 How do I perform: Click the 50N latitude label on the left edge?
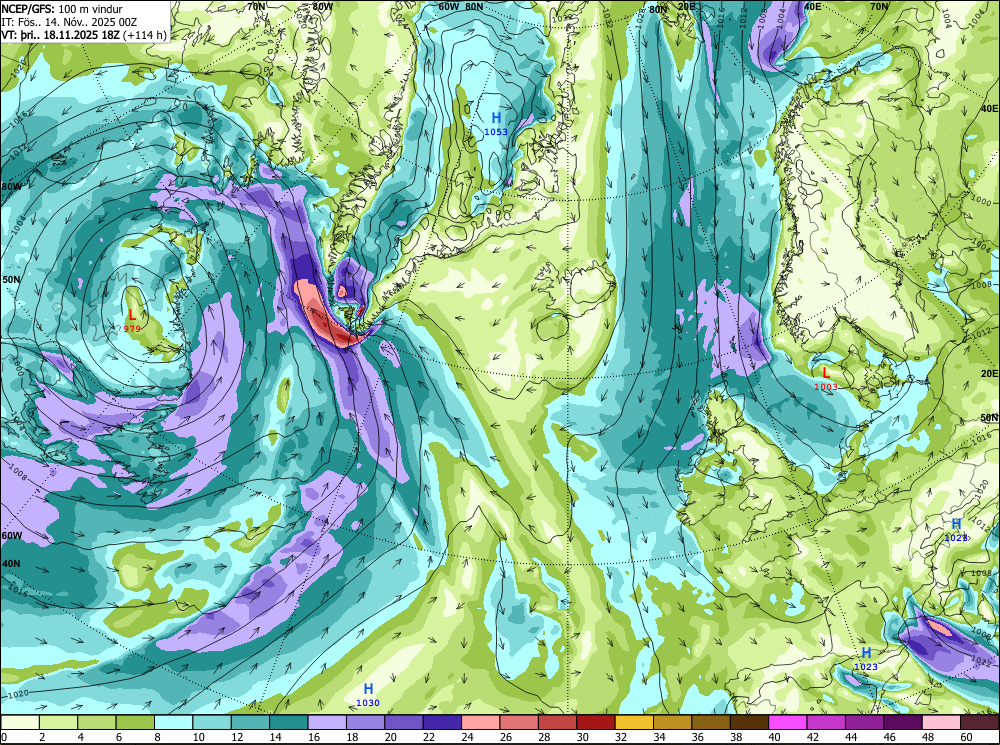tap(11, 279)
